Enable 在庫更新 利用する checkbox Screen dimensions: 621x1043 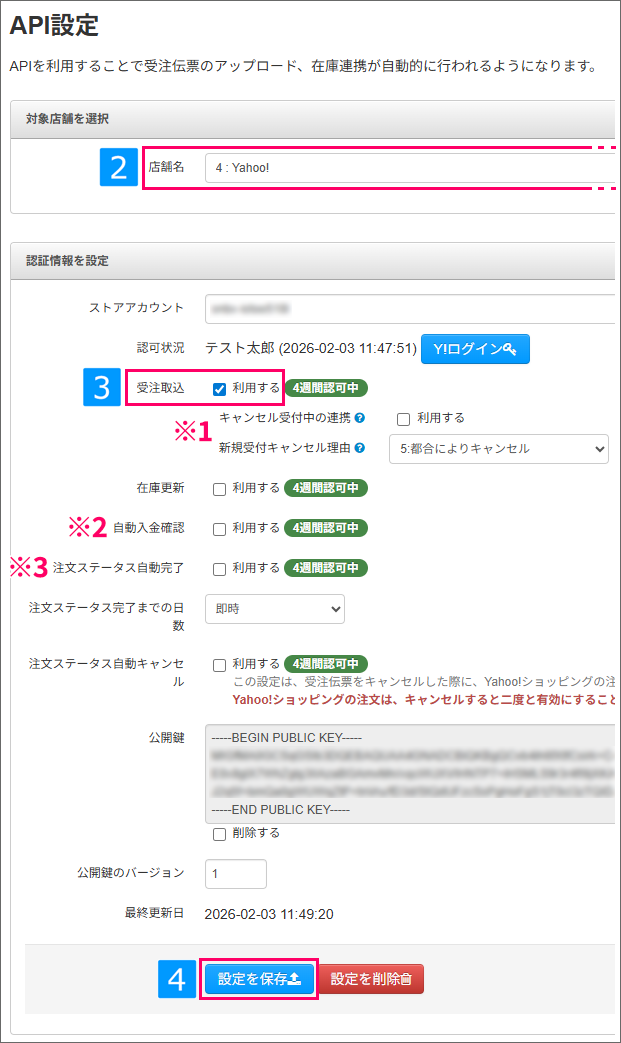[x=219, y=489]
